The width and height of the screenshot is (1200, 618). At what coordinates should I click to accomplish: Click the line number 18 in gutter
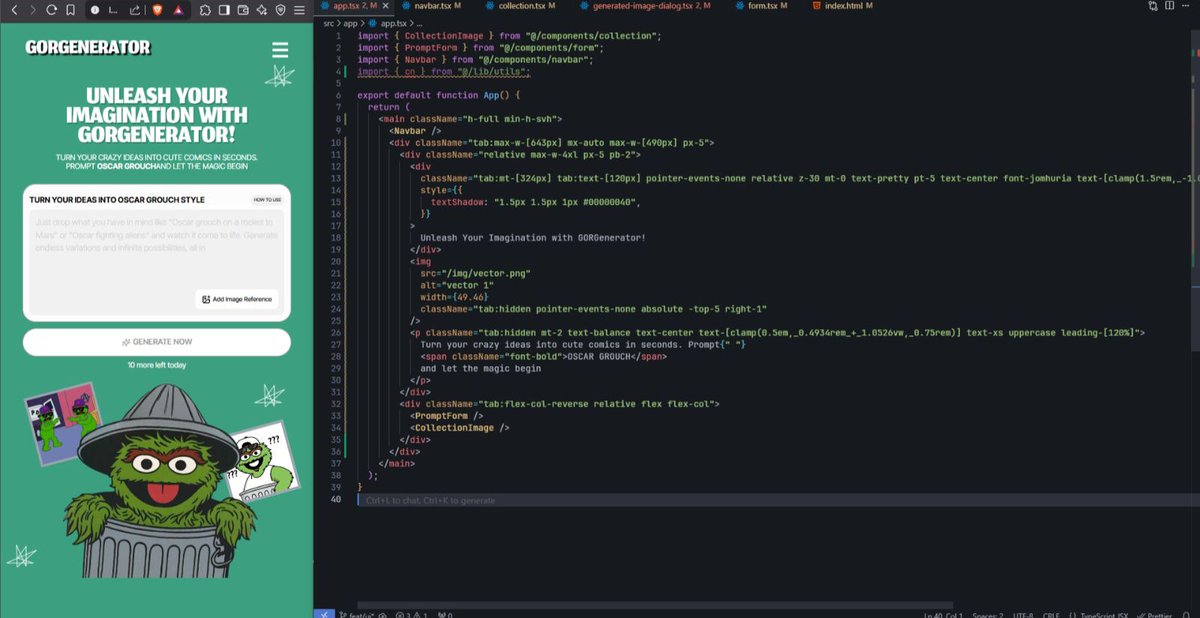pyautogui.click(x=336, y=237)
